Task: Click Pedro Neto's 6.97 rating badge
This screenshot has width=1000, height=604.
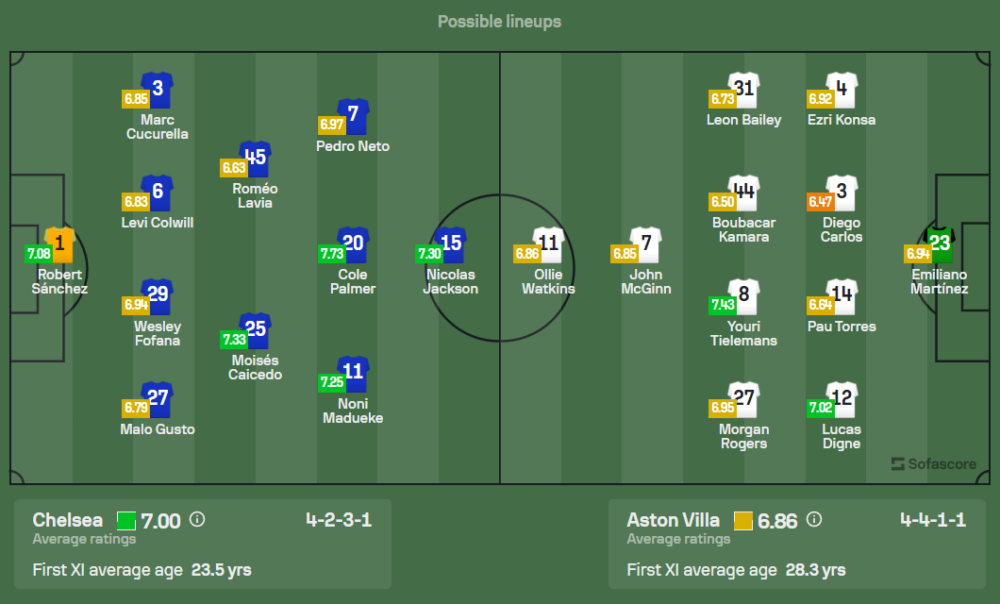Action: click(331, 125)
